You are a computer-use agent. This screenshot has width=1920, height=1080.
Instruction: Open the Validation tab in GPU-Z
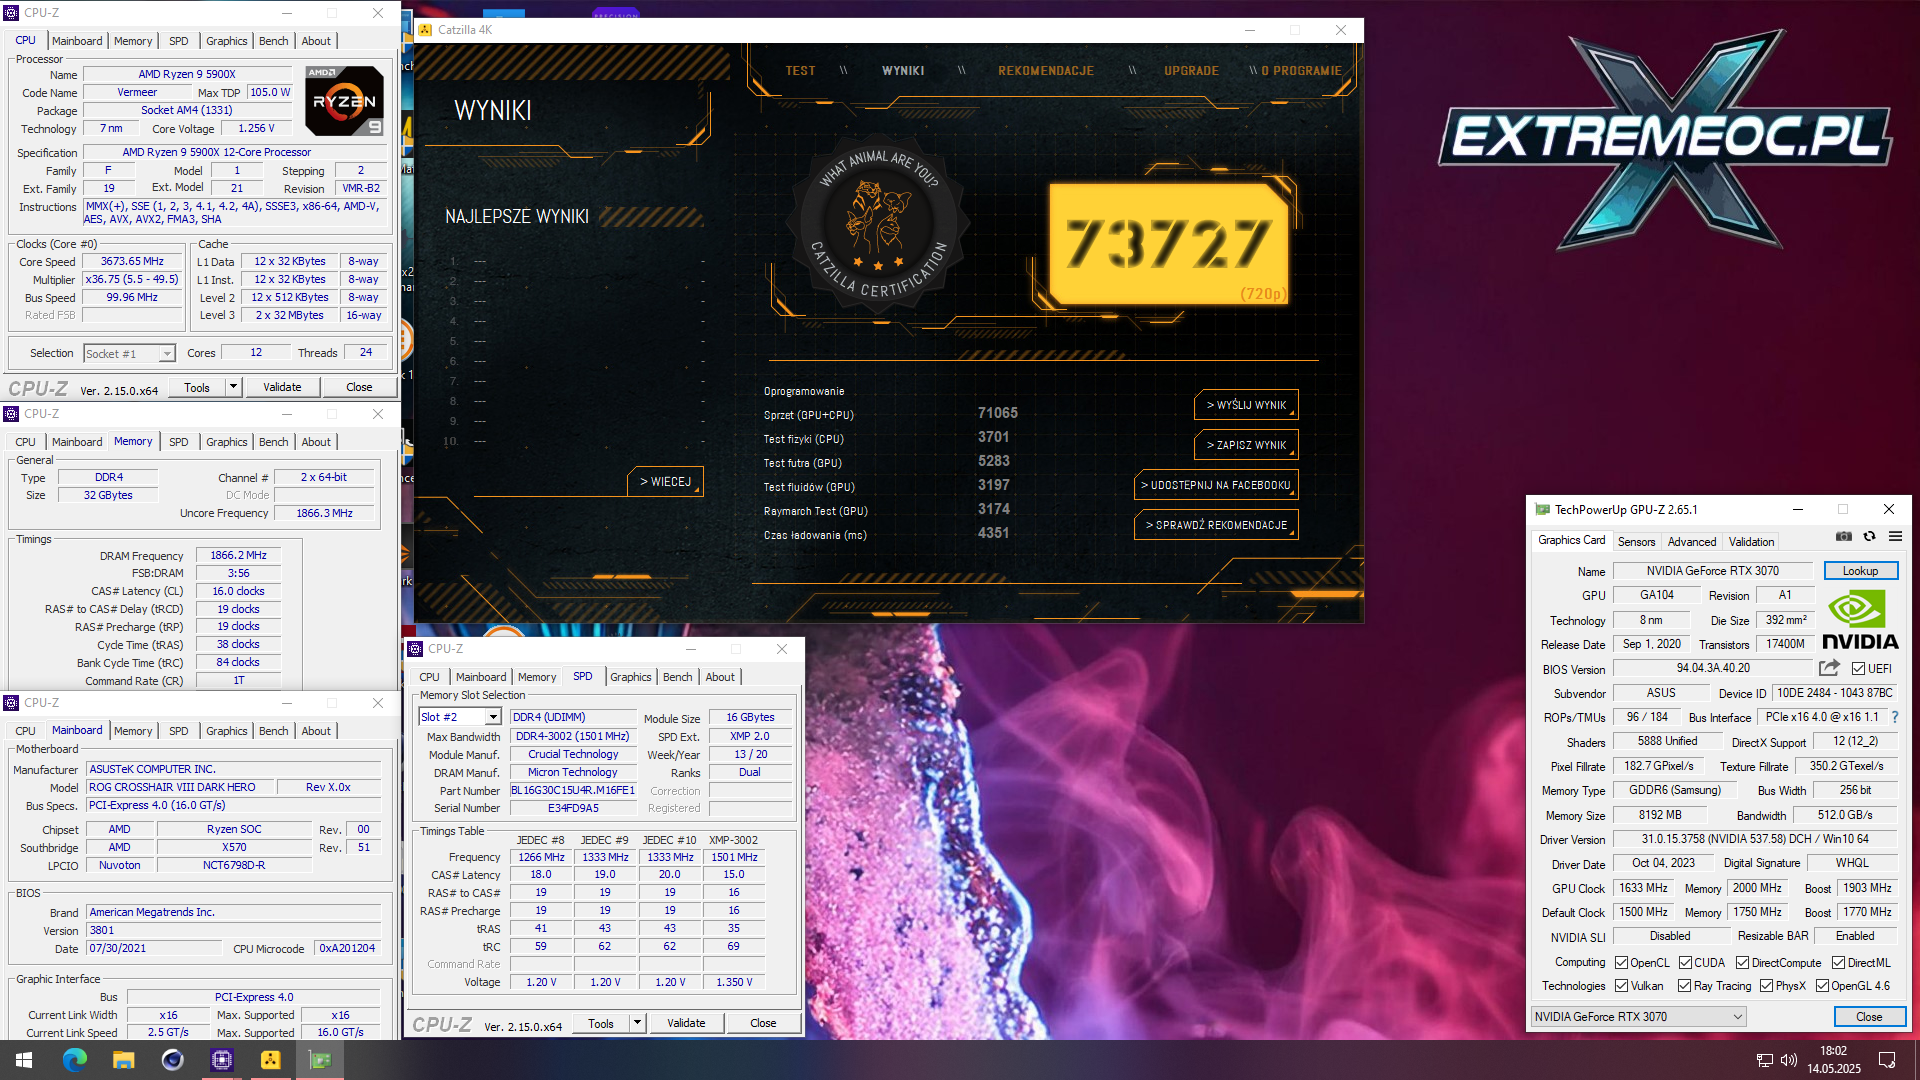pyautogui.click(x=1751, y=542)
